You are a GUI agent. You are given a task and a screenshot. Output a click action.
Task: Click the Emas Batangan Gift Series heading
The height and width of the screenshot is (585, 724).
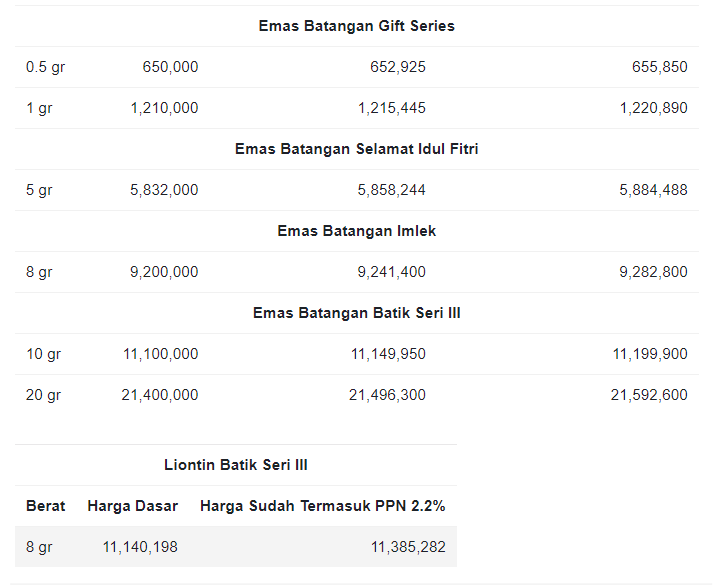point(356,26)
